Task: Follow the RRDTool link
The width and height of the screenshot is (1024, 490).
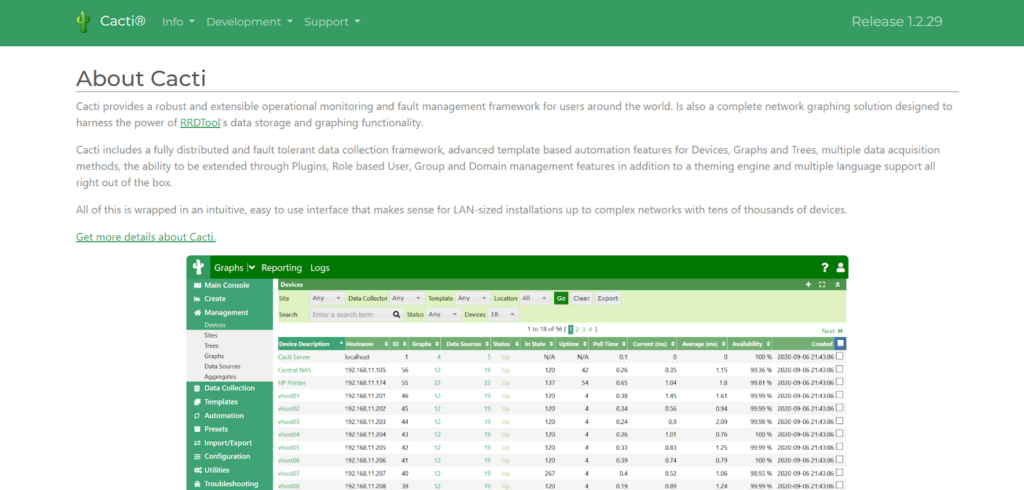Action: (200, 122)
